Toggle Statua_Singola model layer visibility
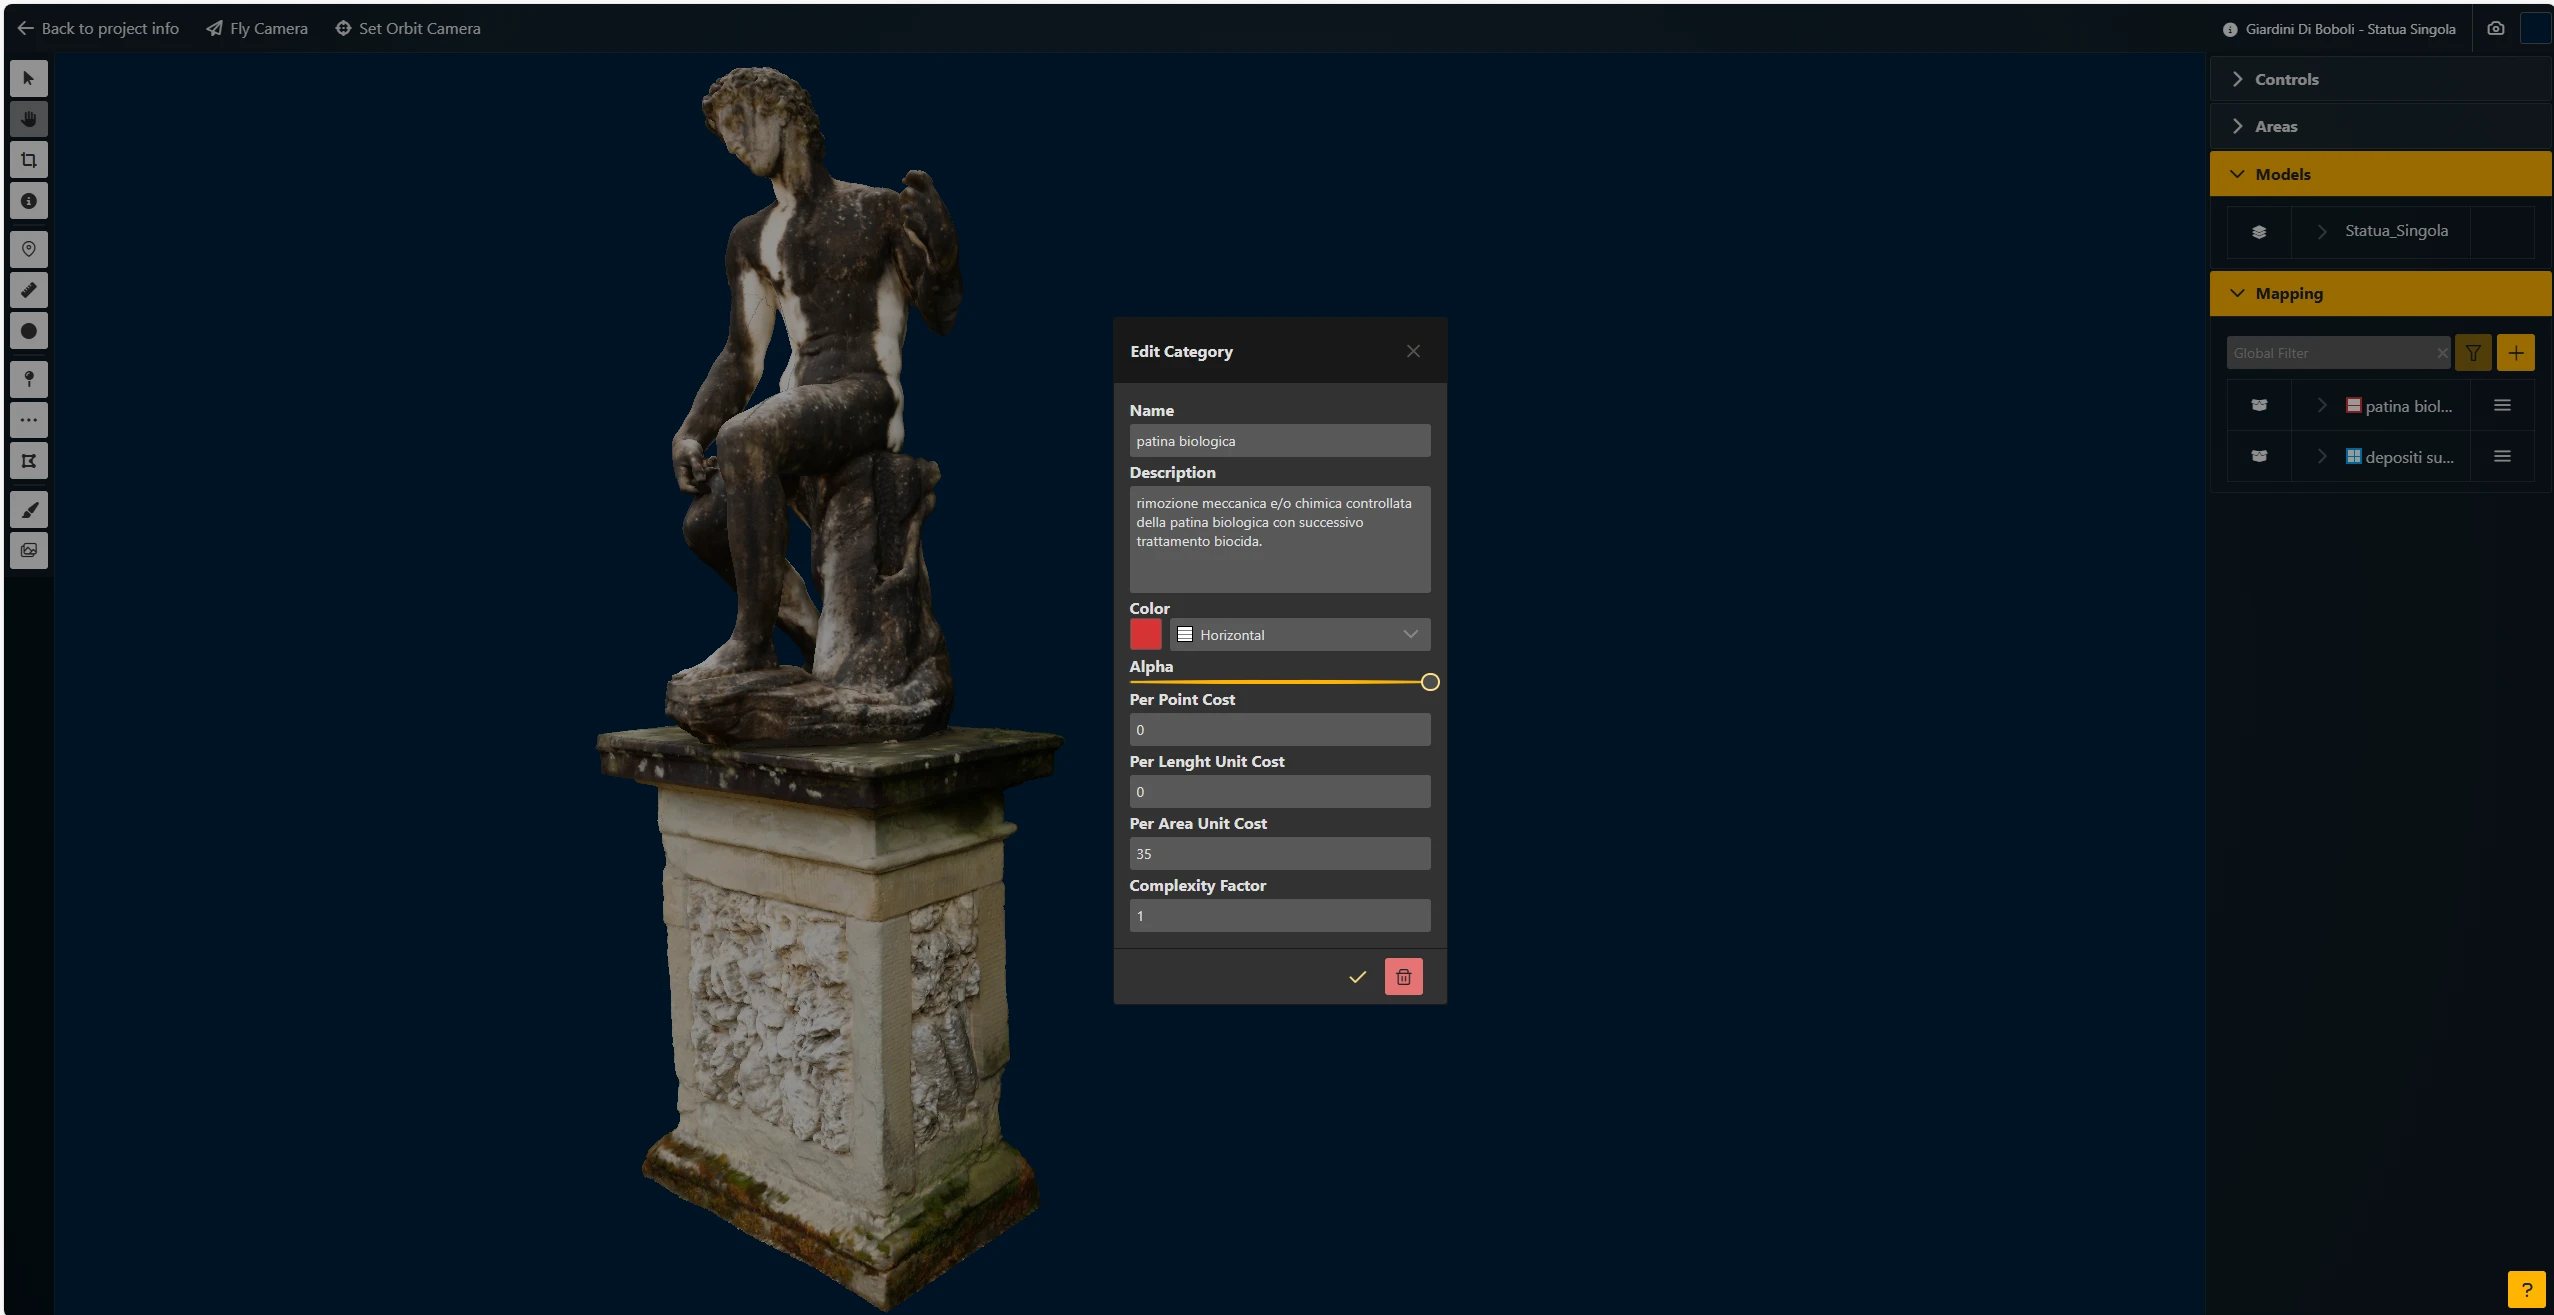The image size is (2554, 1315). 2259,232
